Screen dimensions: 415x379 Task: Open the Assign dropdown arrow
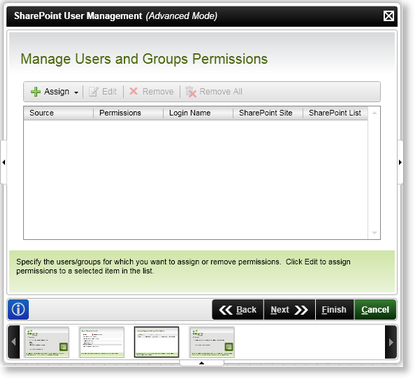(76, 93)
